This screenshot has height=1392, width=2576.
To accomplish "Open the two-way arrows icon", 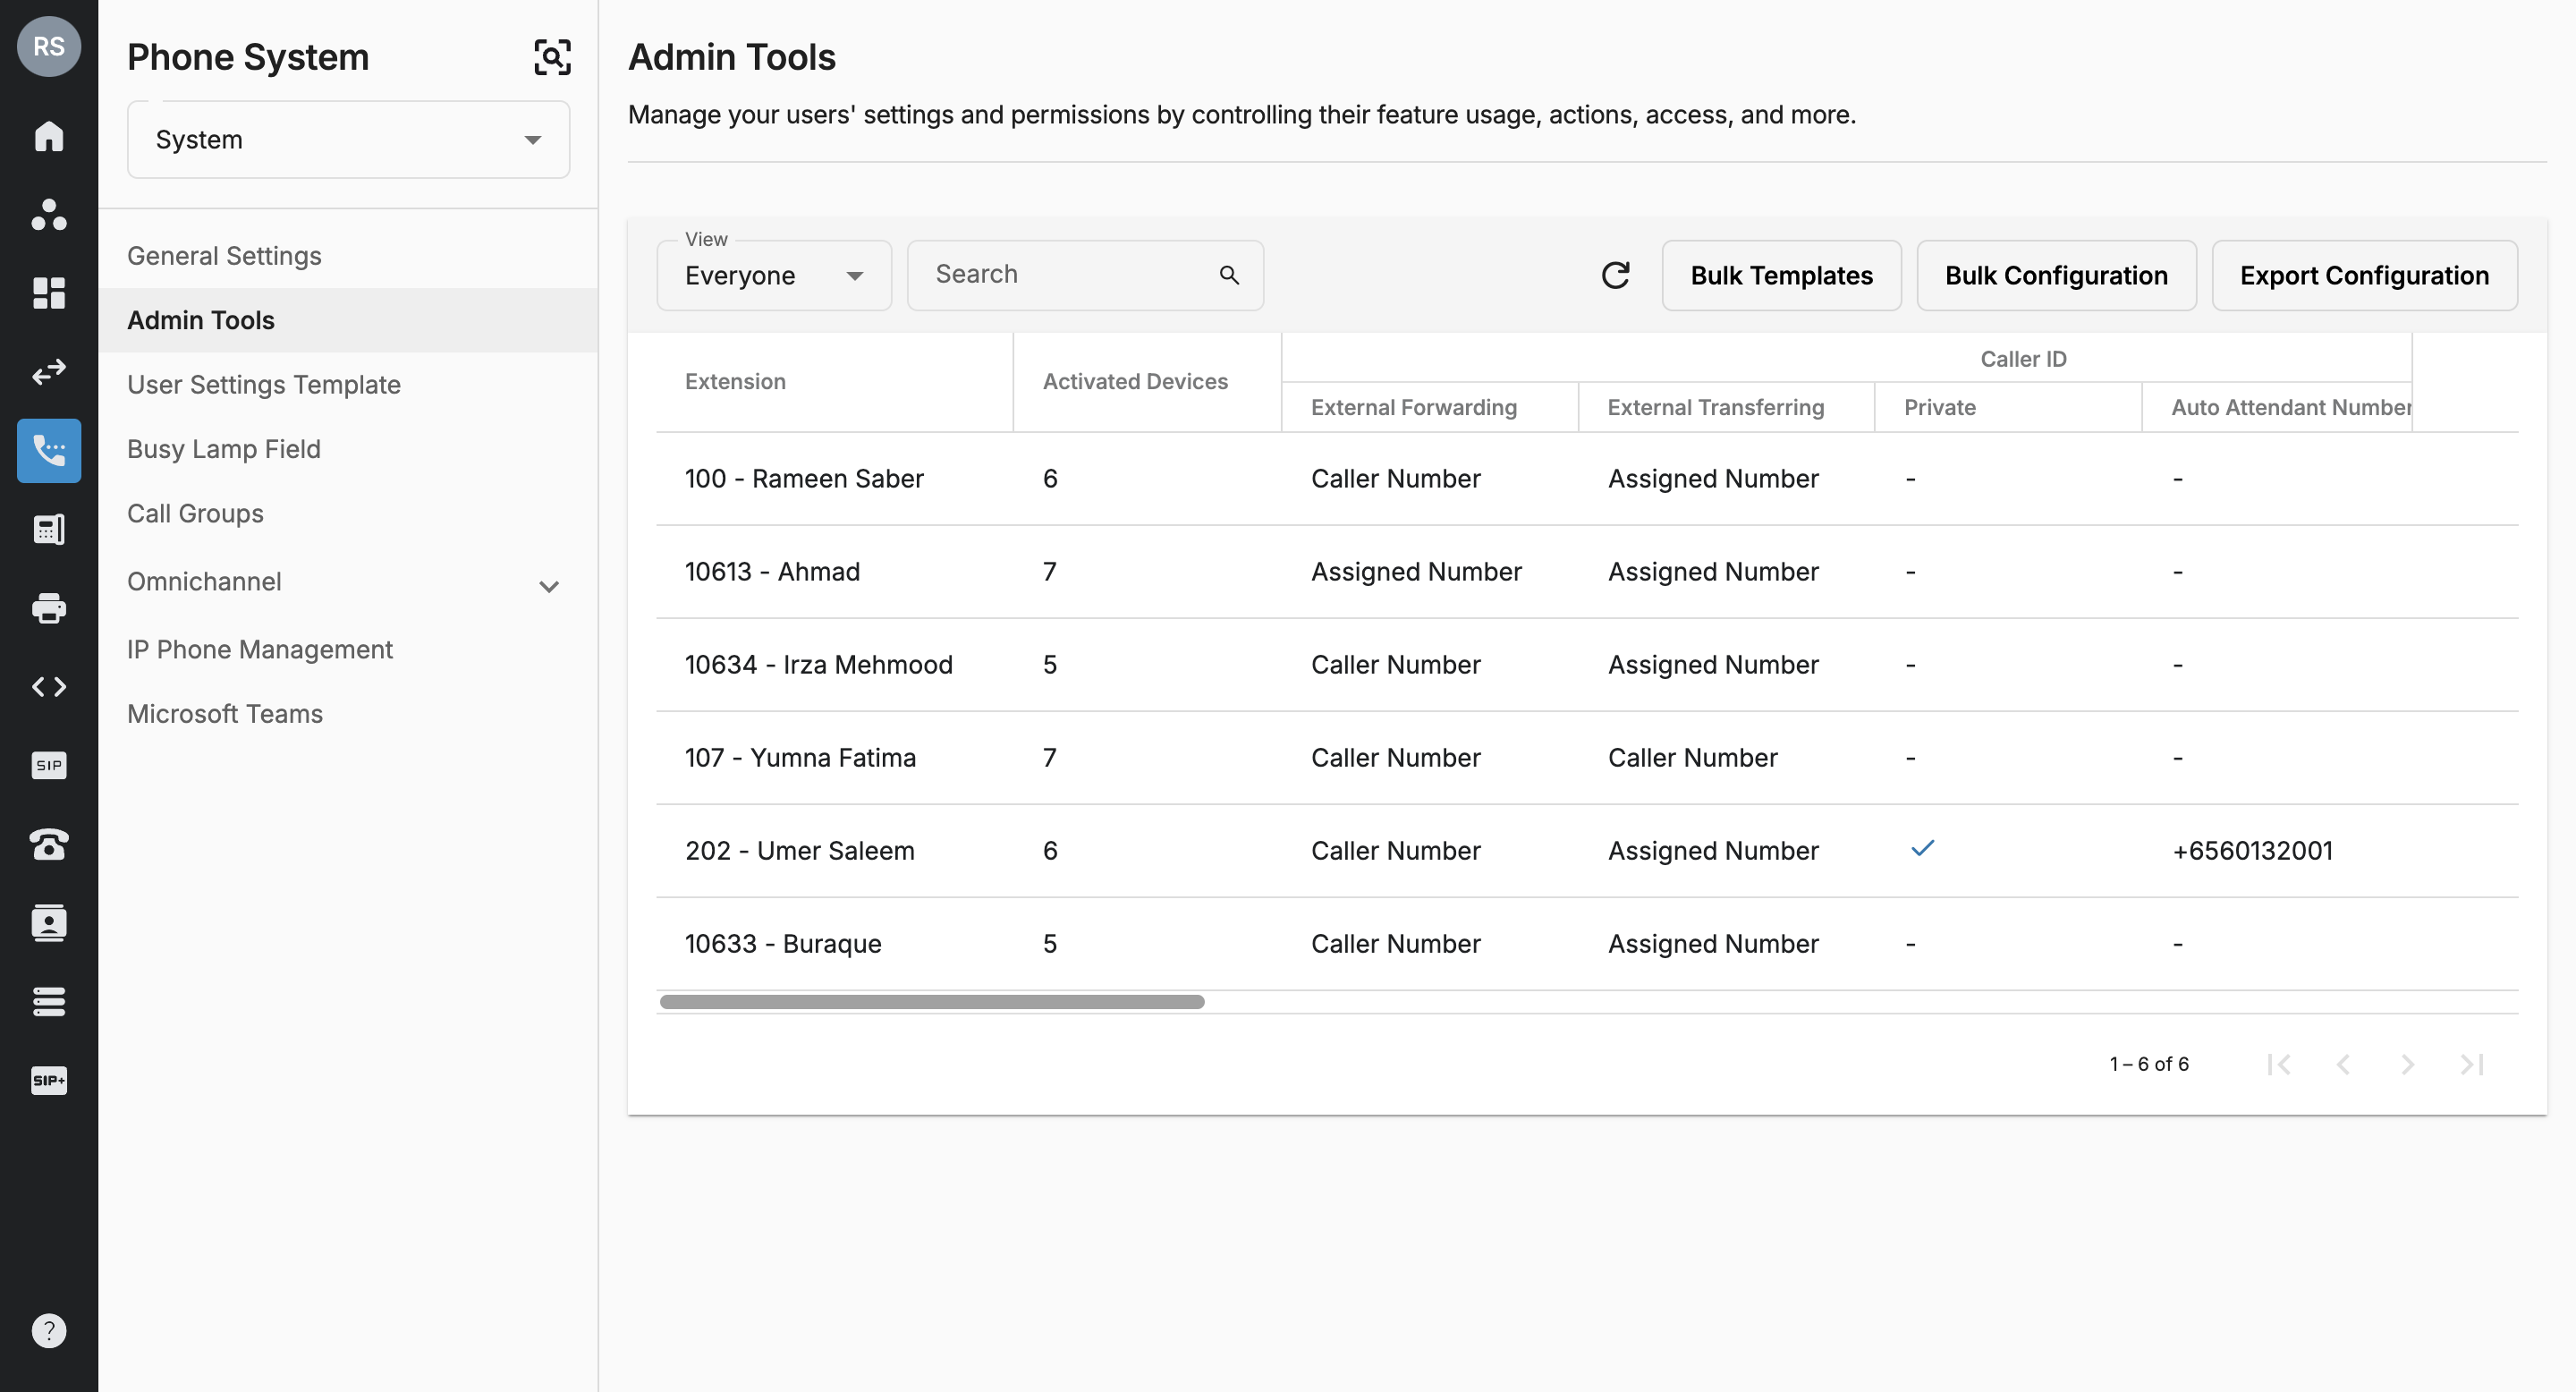I will click(49, 372).
